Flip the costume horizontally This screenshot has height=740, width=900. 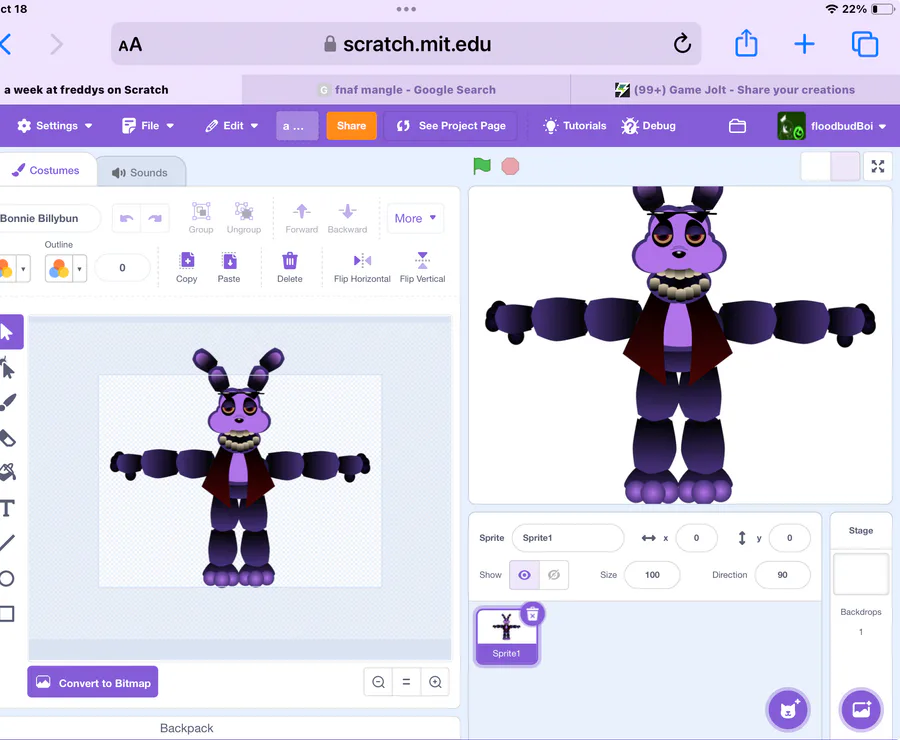[362, 267]
